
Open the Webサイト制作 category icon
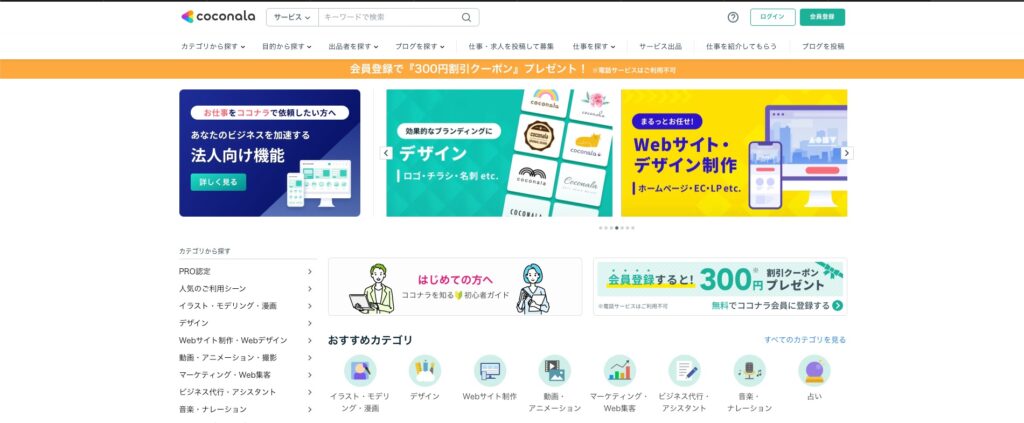[x=490, y=371]
